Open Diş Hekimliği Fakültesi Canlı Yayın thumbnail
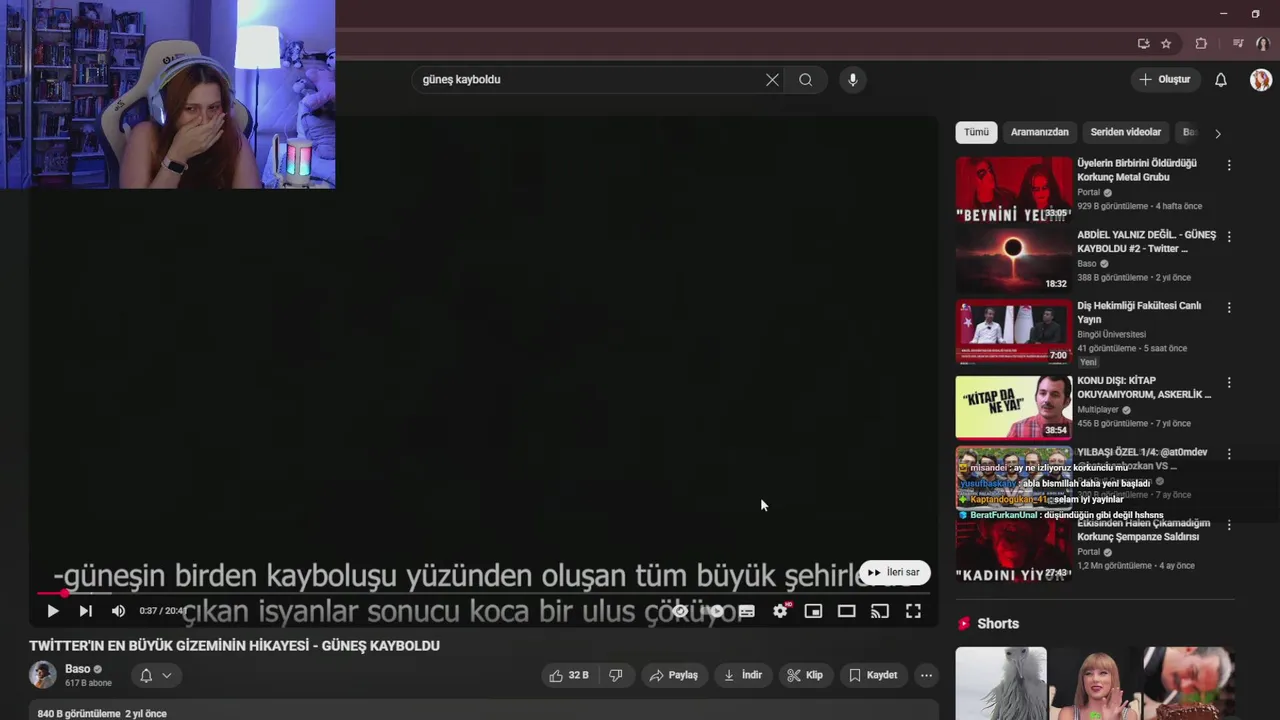 [x=1013, y=332]
